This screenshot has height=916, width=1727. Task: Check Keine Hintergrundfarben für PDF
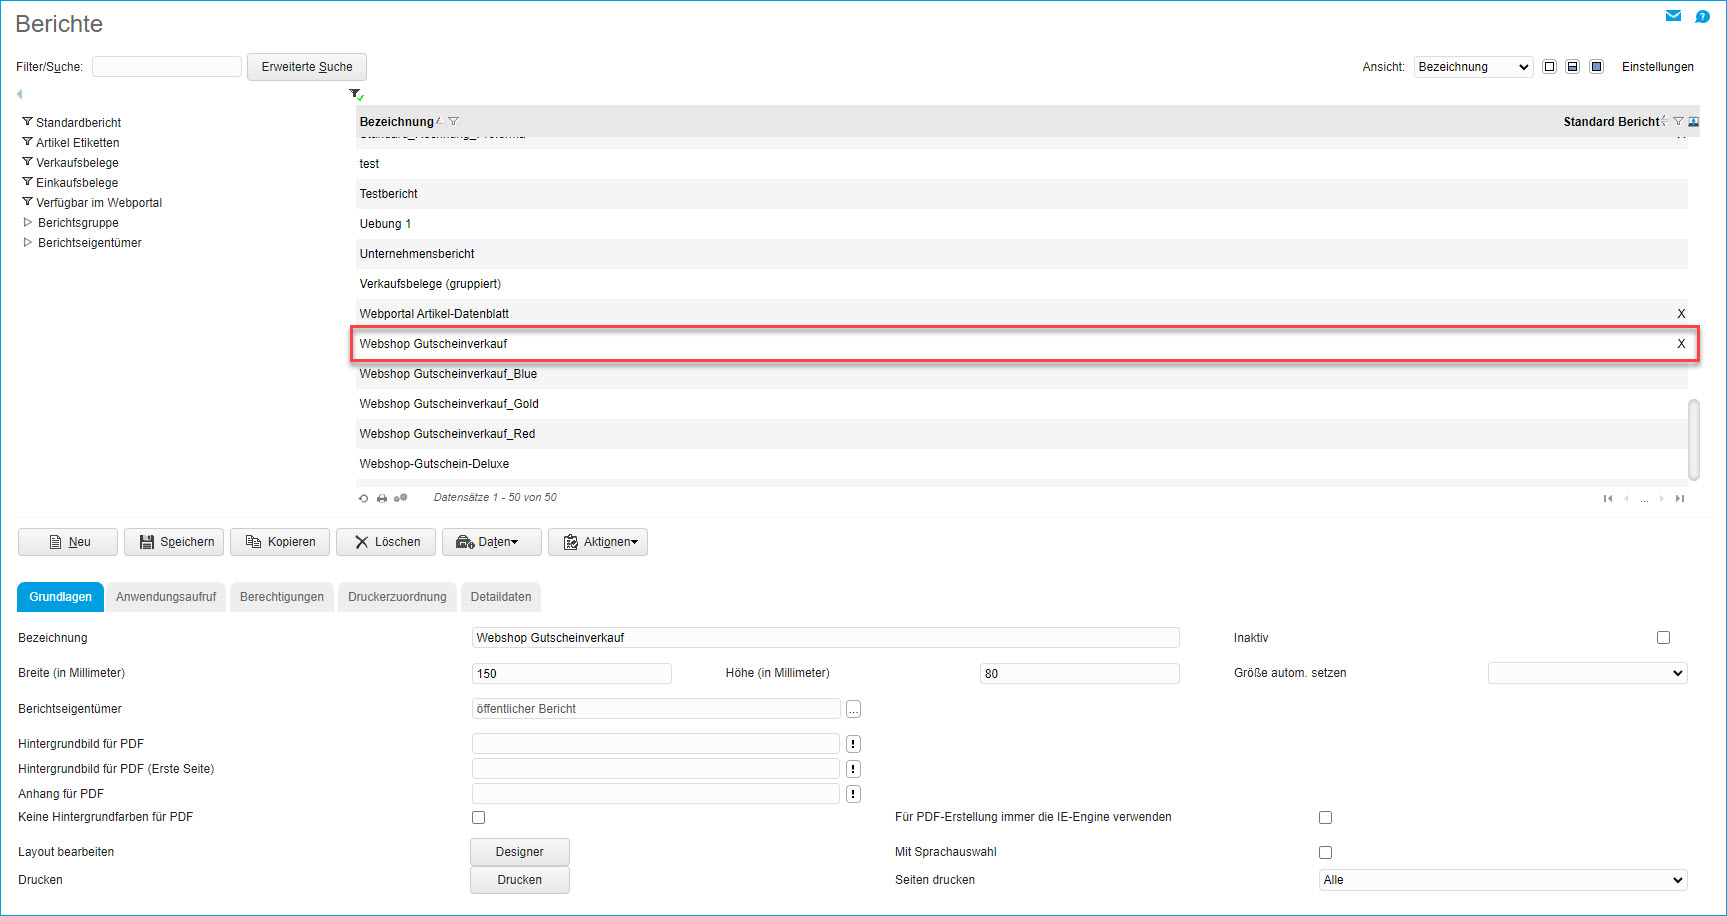click(479, 818)
